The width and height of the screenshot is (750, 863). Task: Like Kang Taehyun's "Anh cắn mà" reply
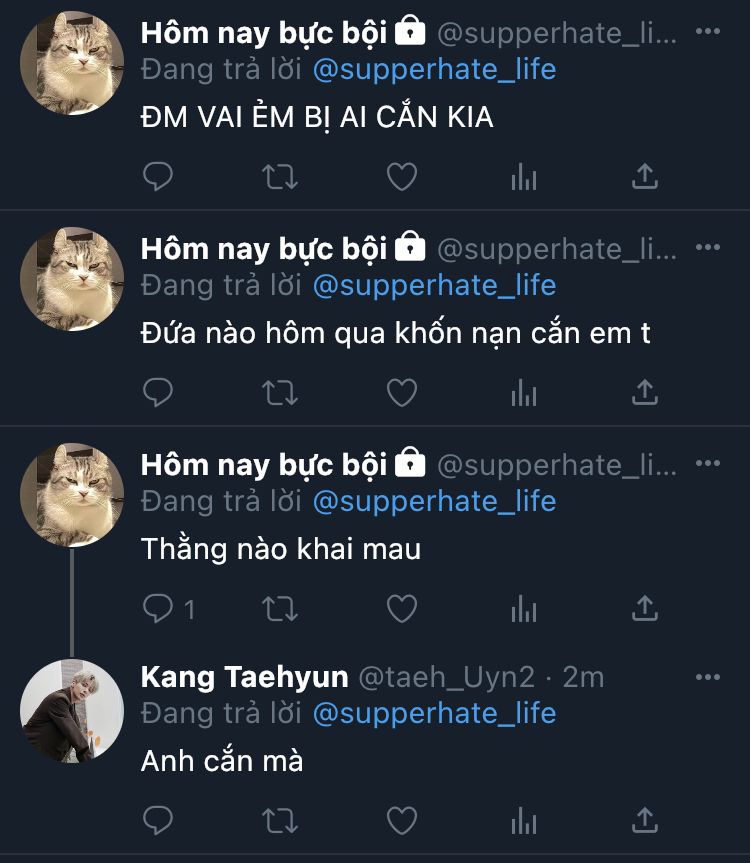401,821
